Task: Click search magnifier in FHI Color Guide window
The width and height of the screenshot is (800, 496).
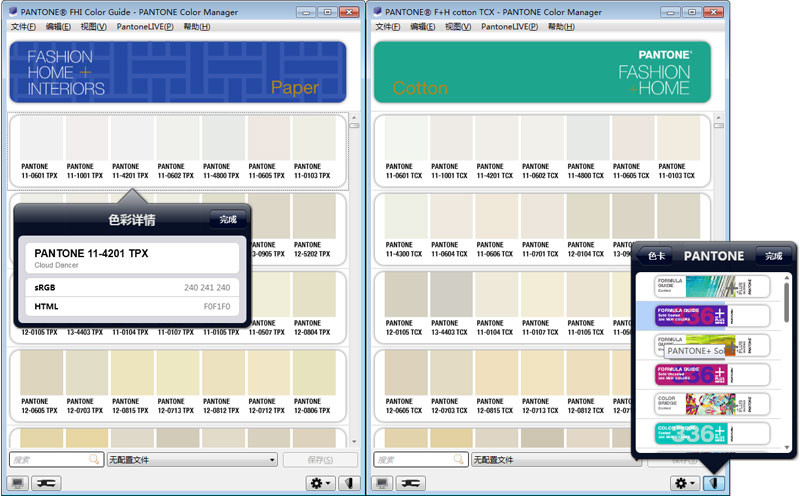Action: [94, 459]
